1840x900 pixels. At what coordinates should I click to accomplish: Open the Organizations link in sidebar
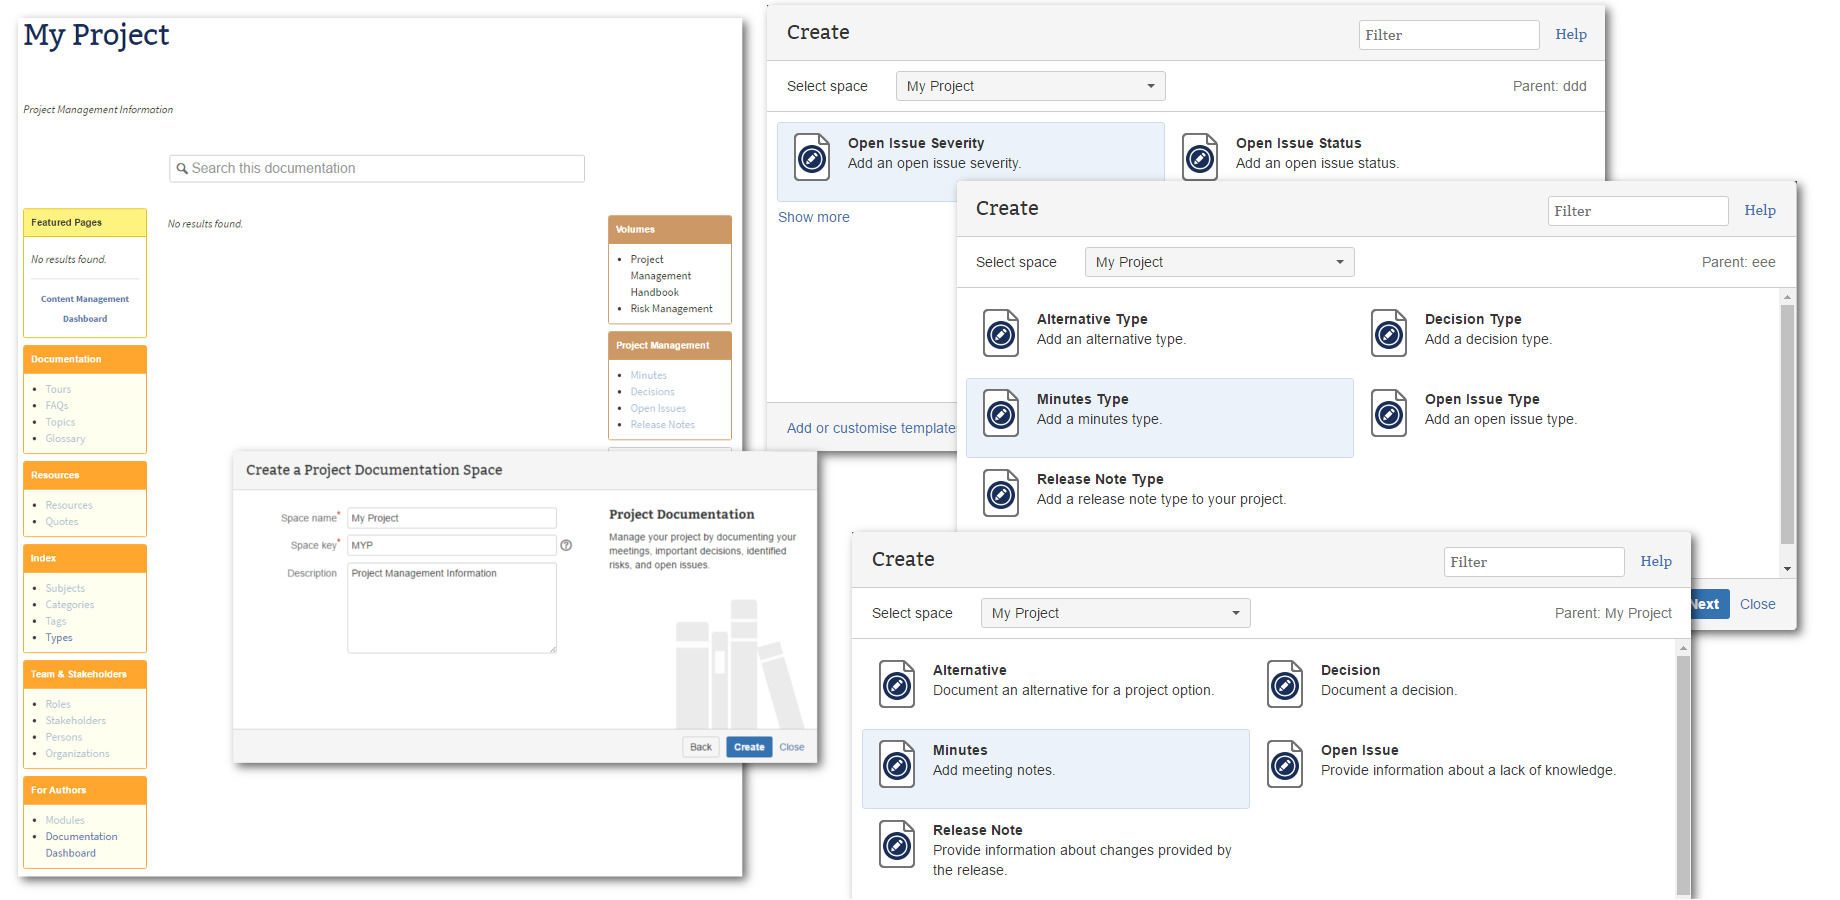(x=77, y=754)
